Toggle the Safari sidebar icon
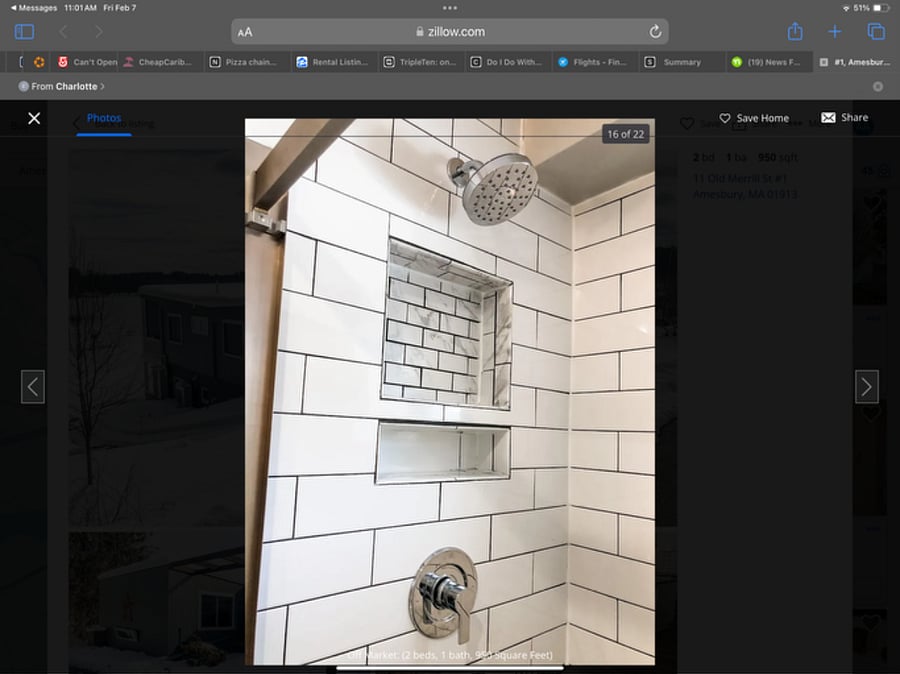The image size is (900, 674). click(24, 32)
